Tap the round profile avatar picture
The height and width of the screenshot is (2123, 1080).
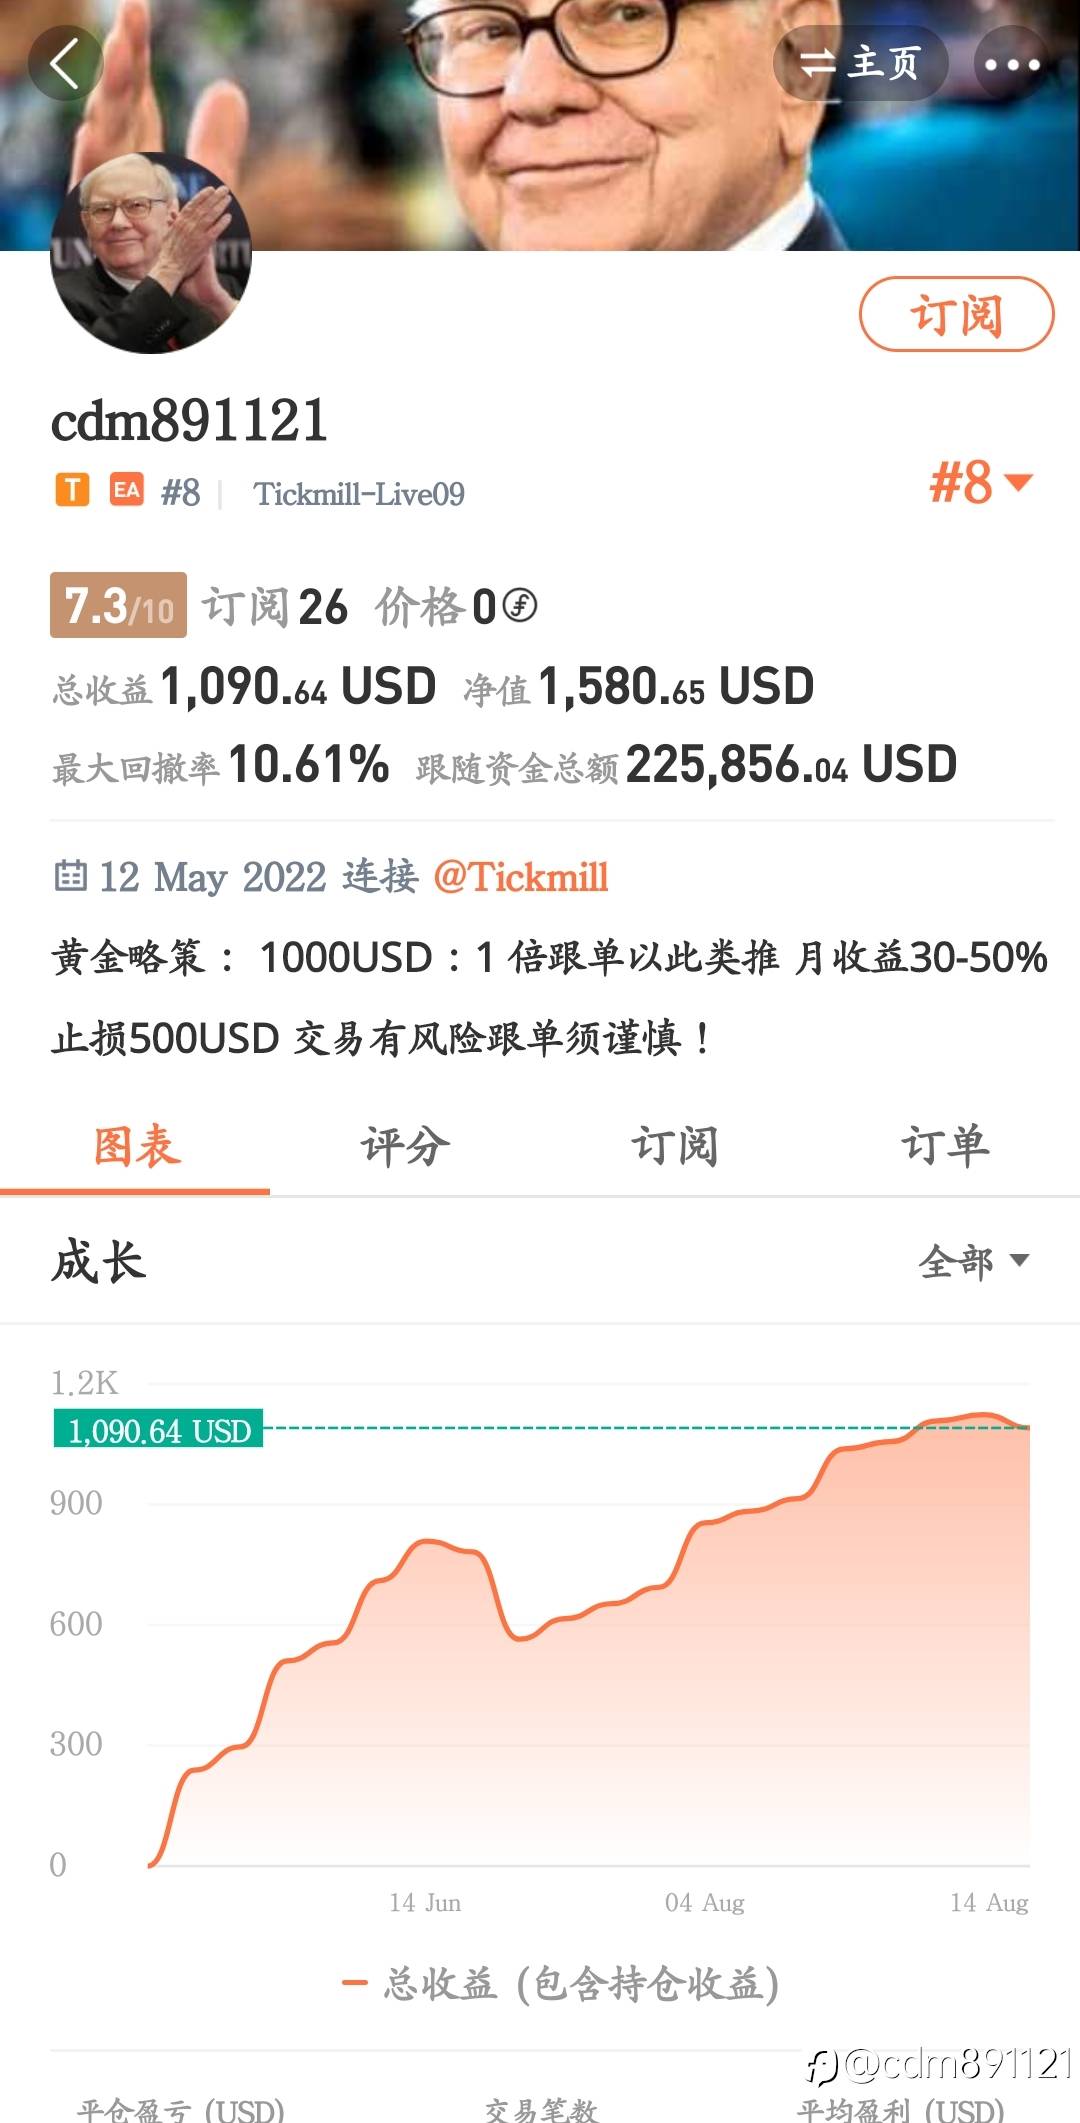[x=151, y=253]
